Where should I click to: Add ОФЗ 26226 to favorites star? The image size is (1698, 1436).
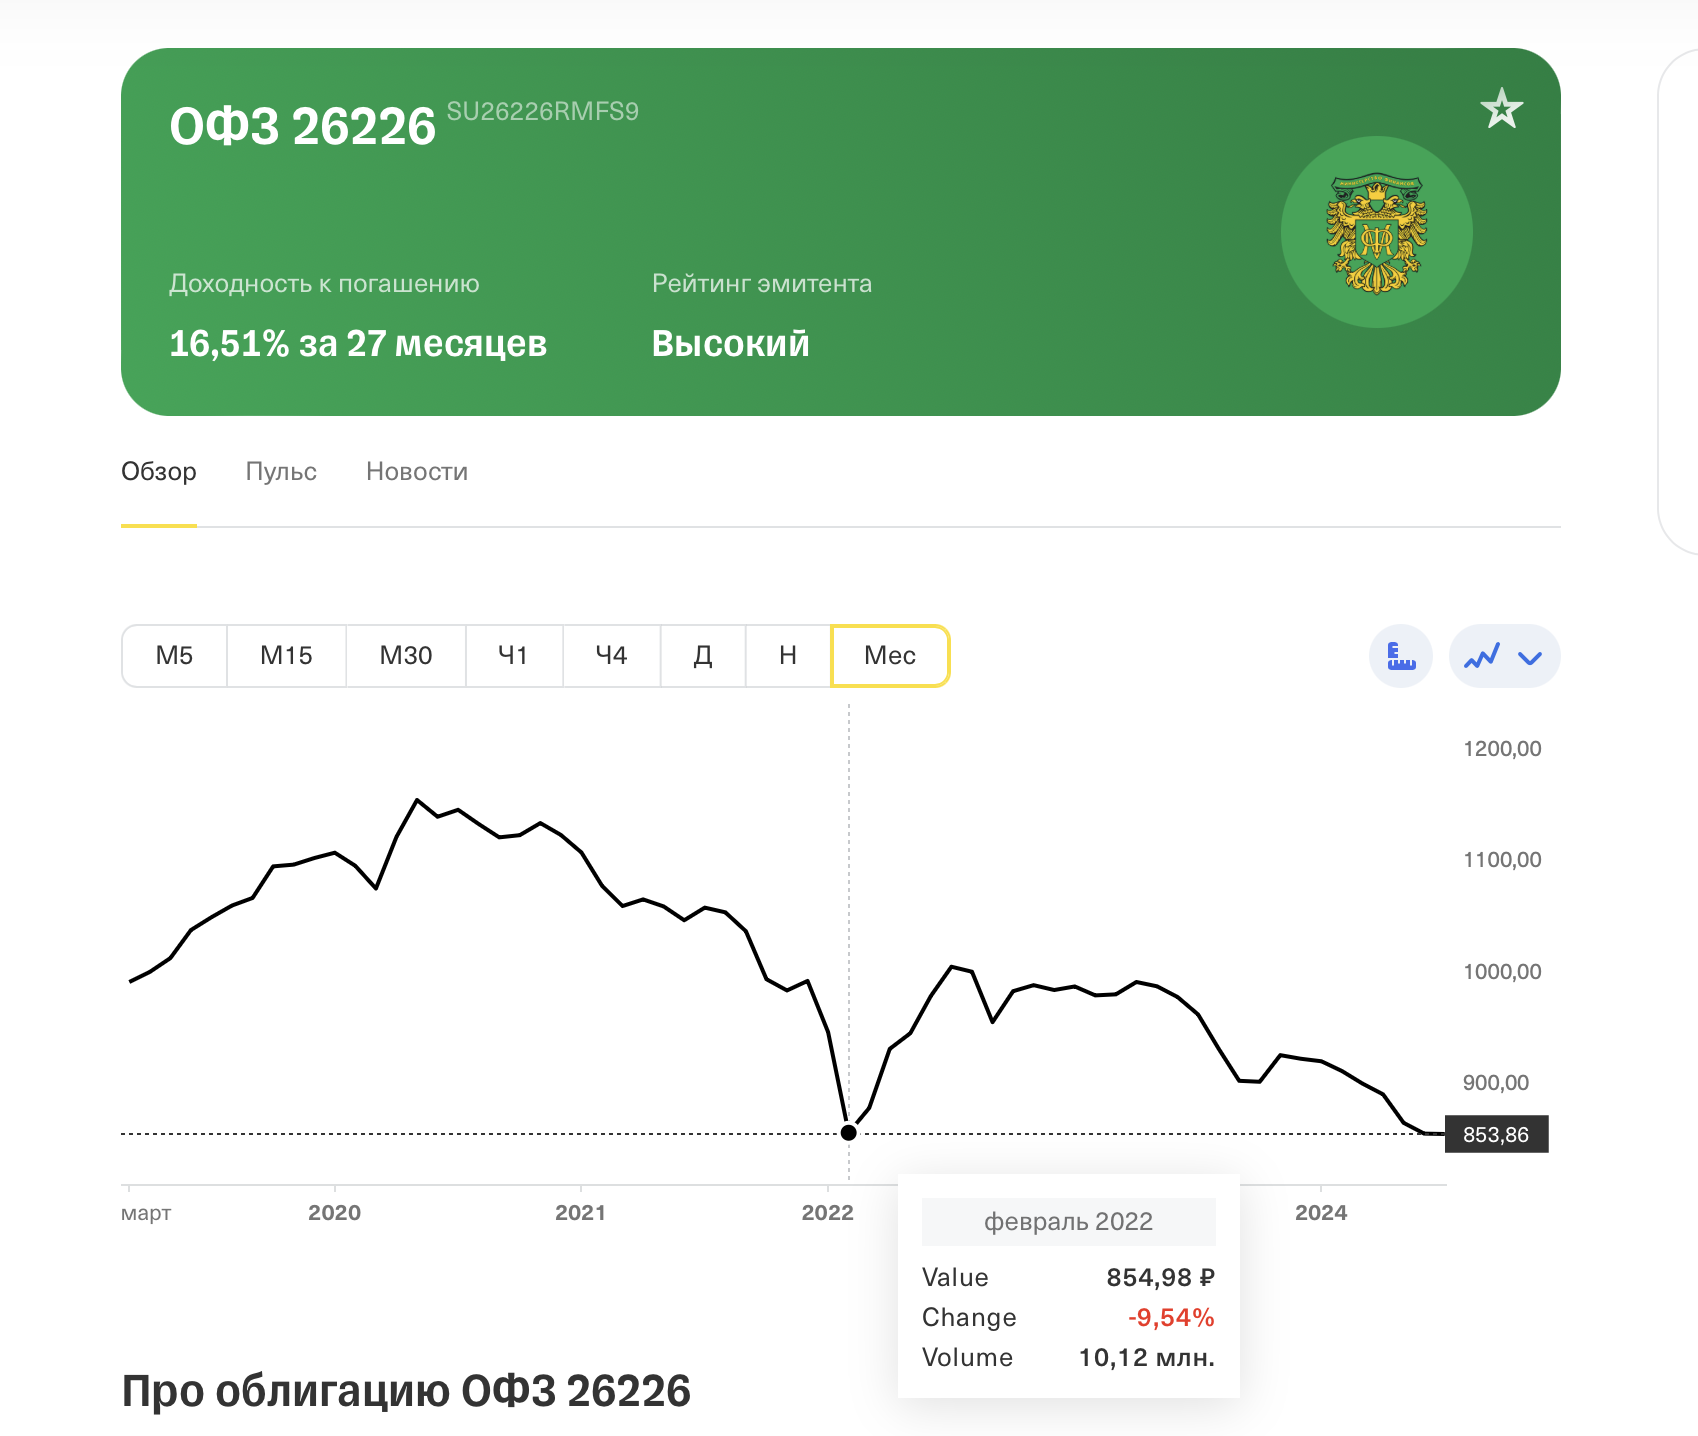click(x=1501, y=108)
